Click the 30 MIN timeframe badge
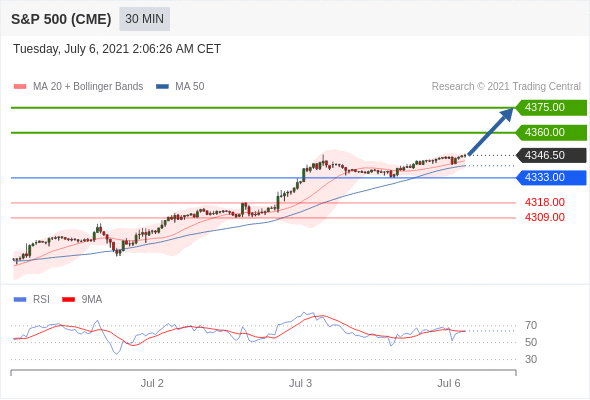Image resolution: width=590 pixels, height=400 pixels. (x=144, y=19)
